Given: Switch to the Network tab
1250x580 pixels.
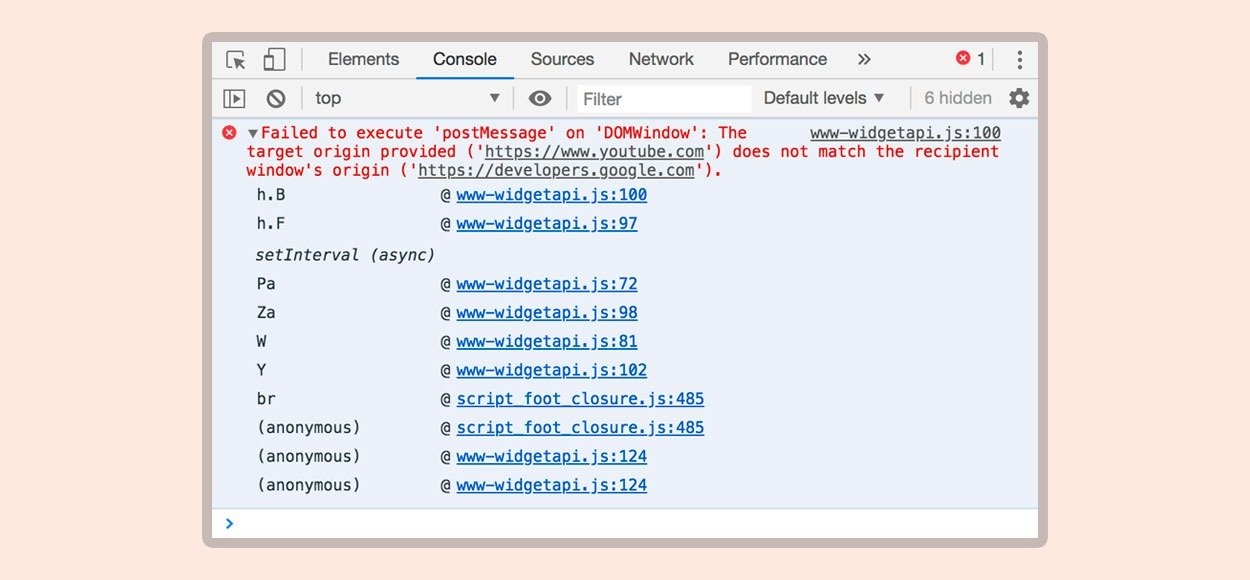Looking at the screenshot, I should [661, 59].
